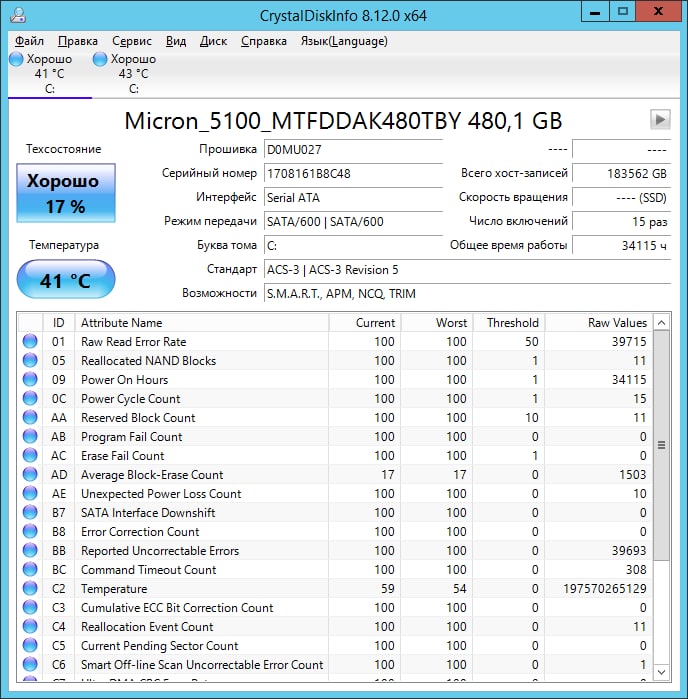Click blue status icon for Reported Uncorrectable Errors
Image resolution: width=688 pixels, height=699 pixels.
[x=30, y=551]
